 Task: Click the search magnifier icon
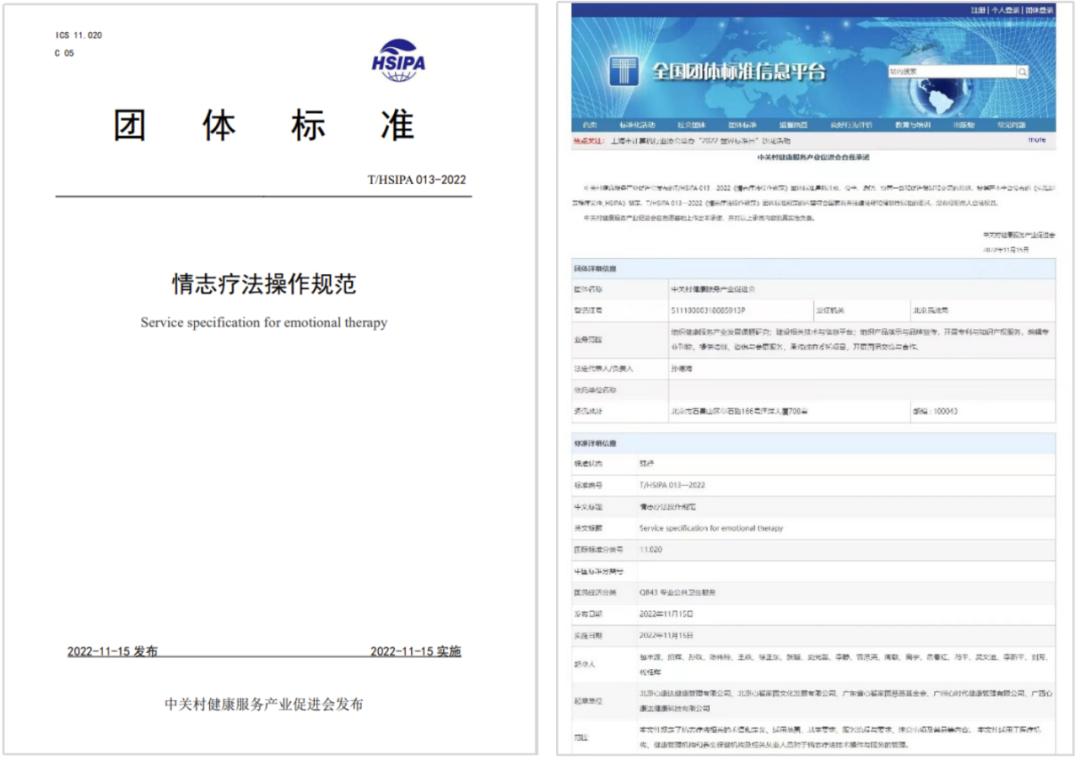pyautogui.click(x=1021, y=70)
